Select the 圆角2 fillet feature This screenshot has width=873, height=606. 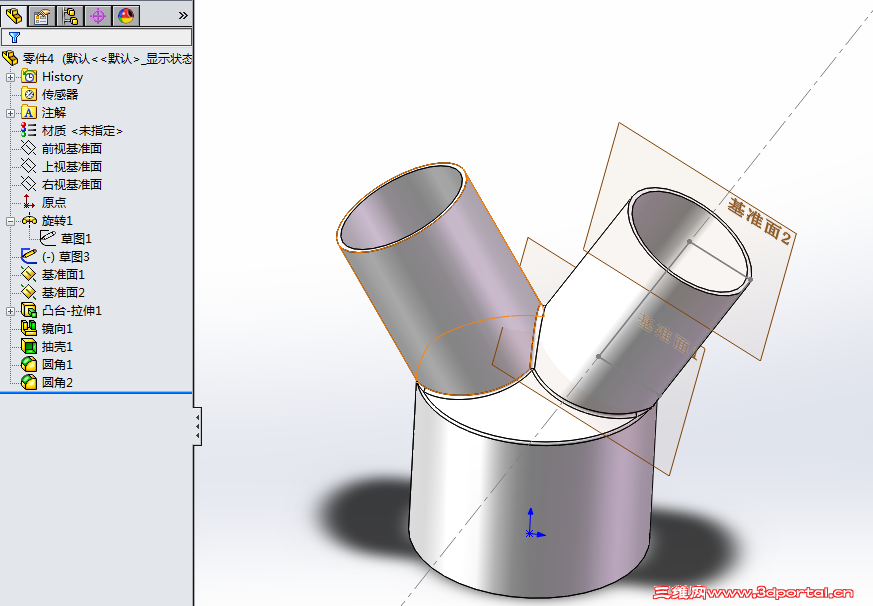pos(57,383)
